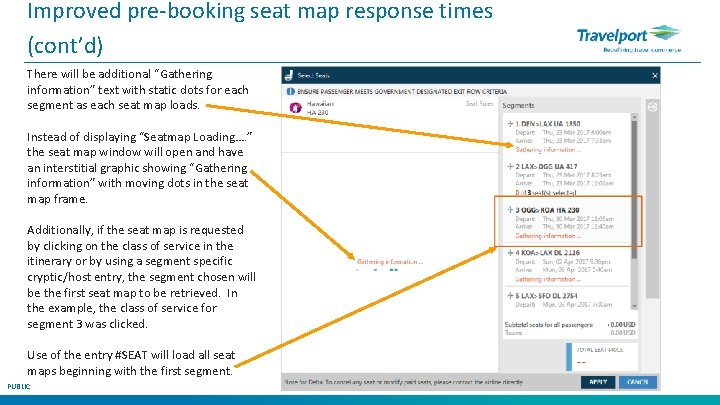Click 'Gathering information' under segment 4

coord(548,279)
